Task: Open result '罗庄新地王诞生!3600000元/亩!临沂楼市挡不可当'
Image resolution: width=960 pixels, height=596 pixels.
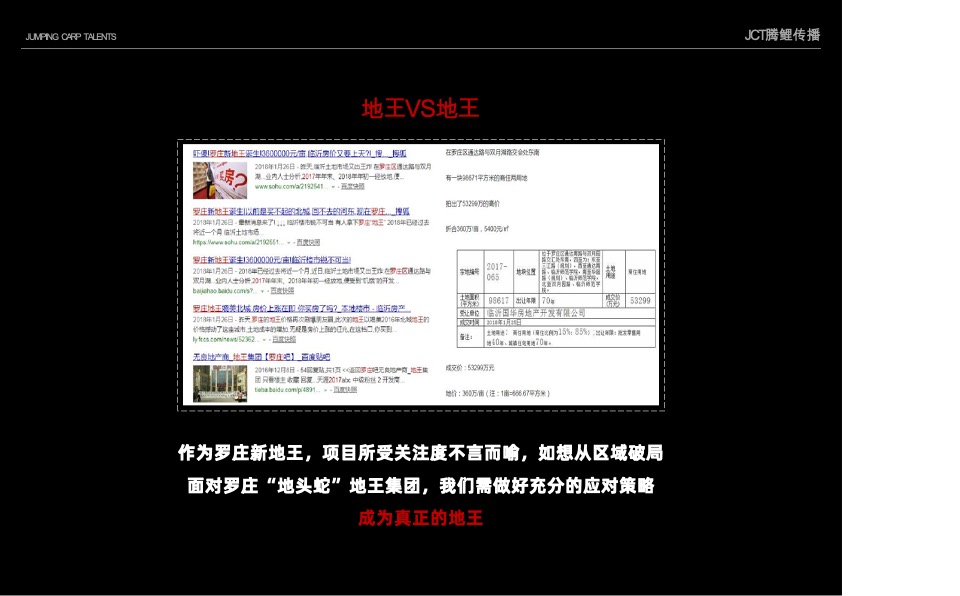Action: [272, 260]
